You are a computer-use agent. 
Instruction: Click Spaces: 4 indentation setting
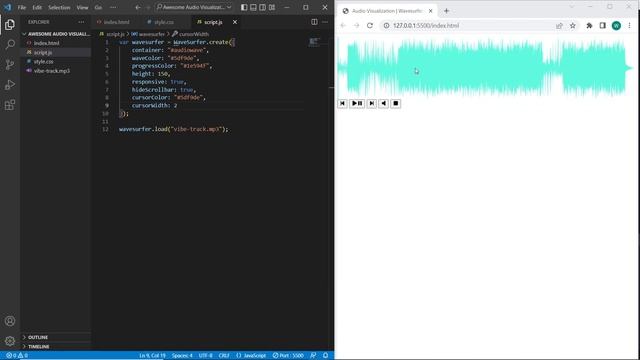(x=182, y=356)
